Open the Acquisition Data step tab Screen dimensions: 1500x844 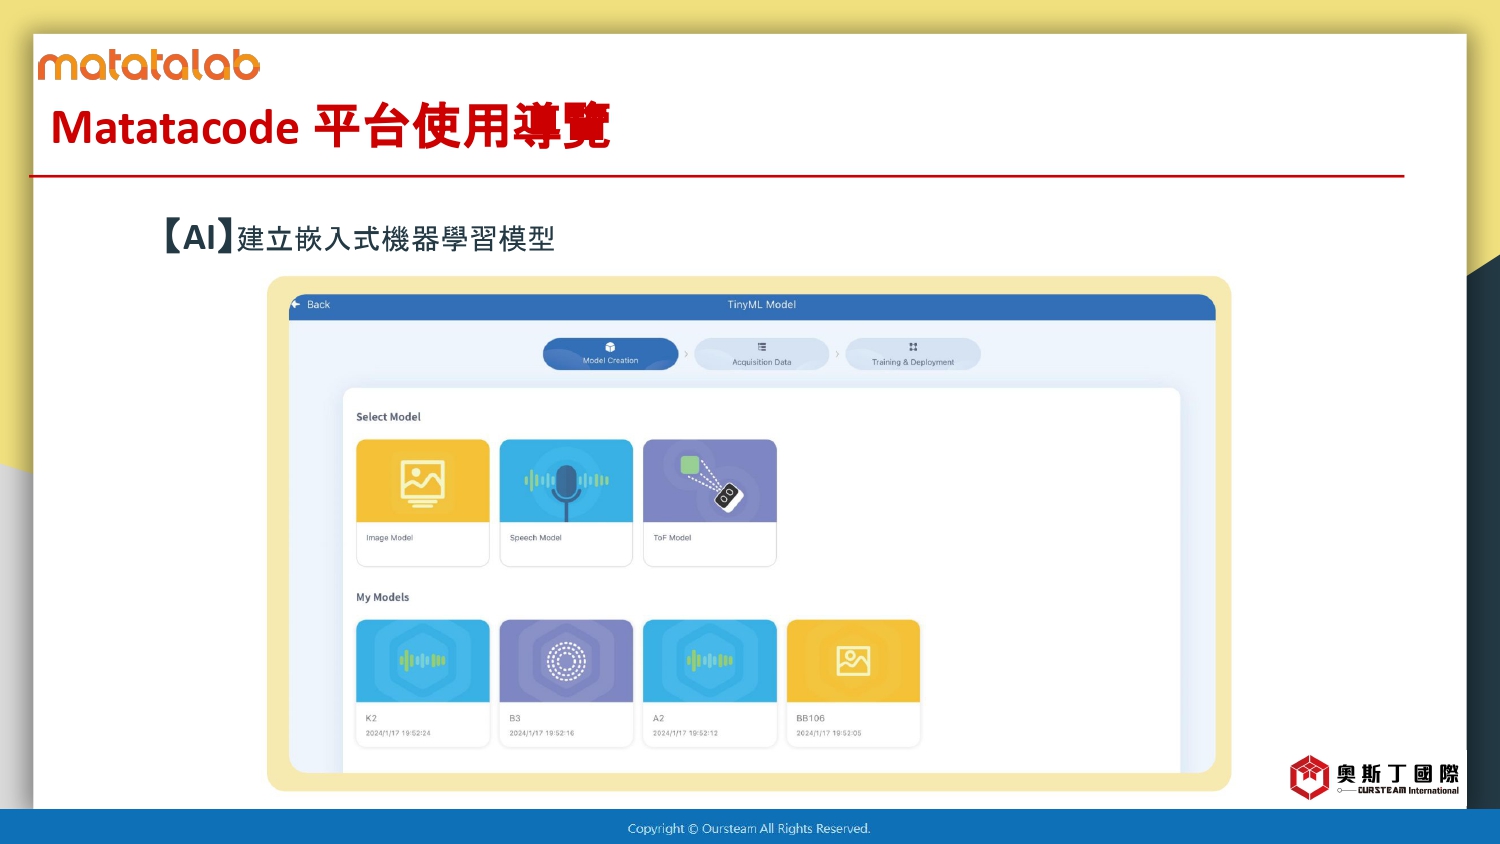pyautogui.click(x=761, y=354)
